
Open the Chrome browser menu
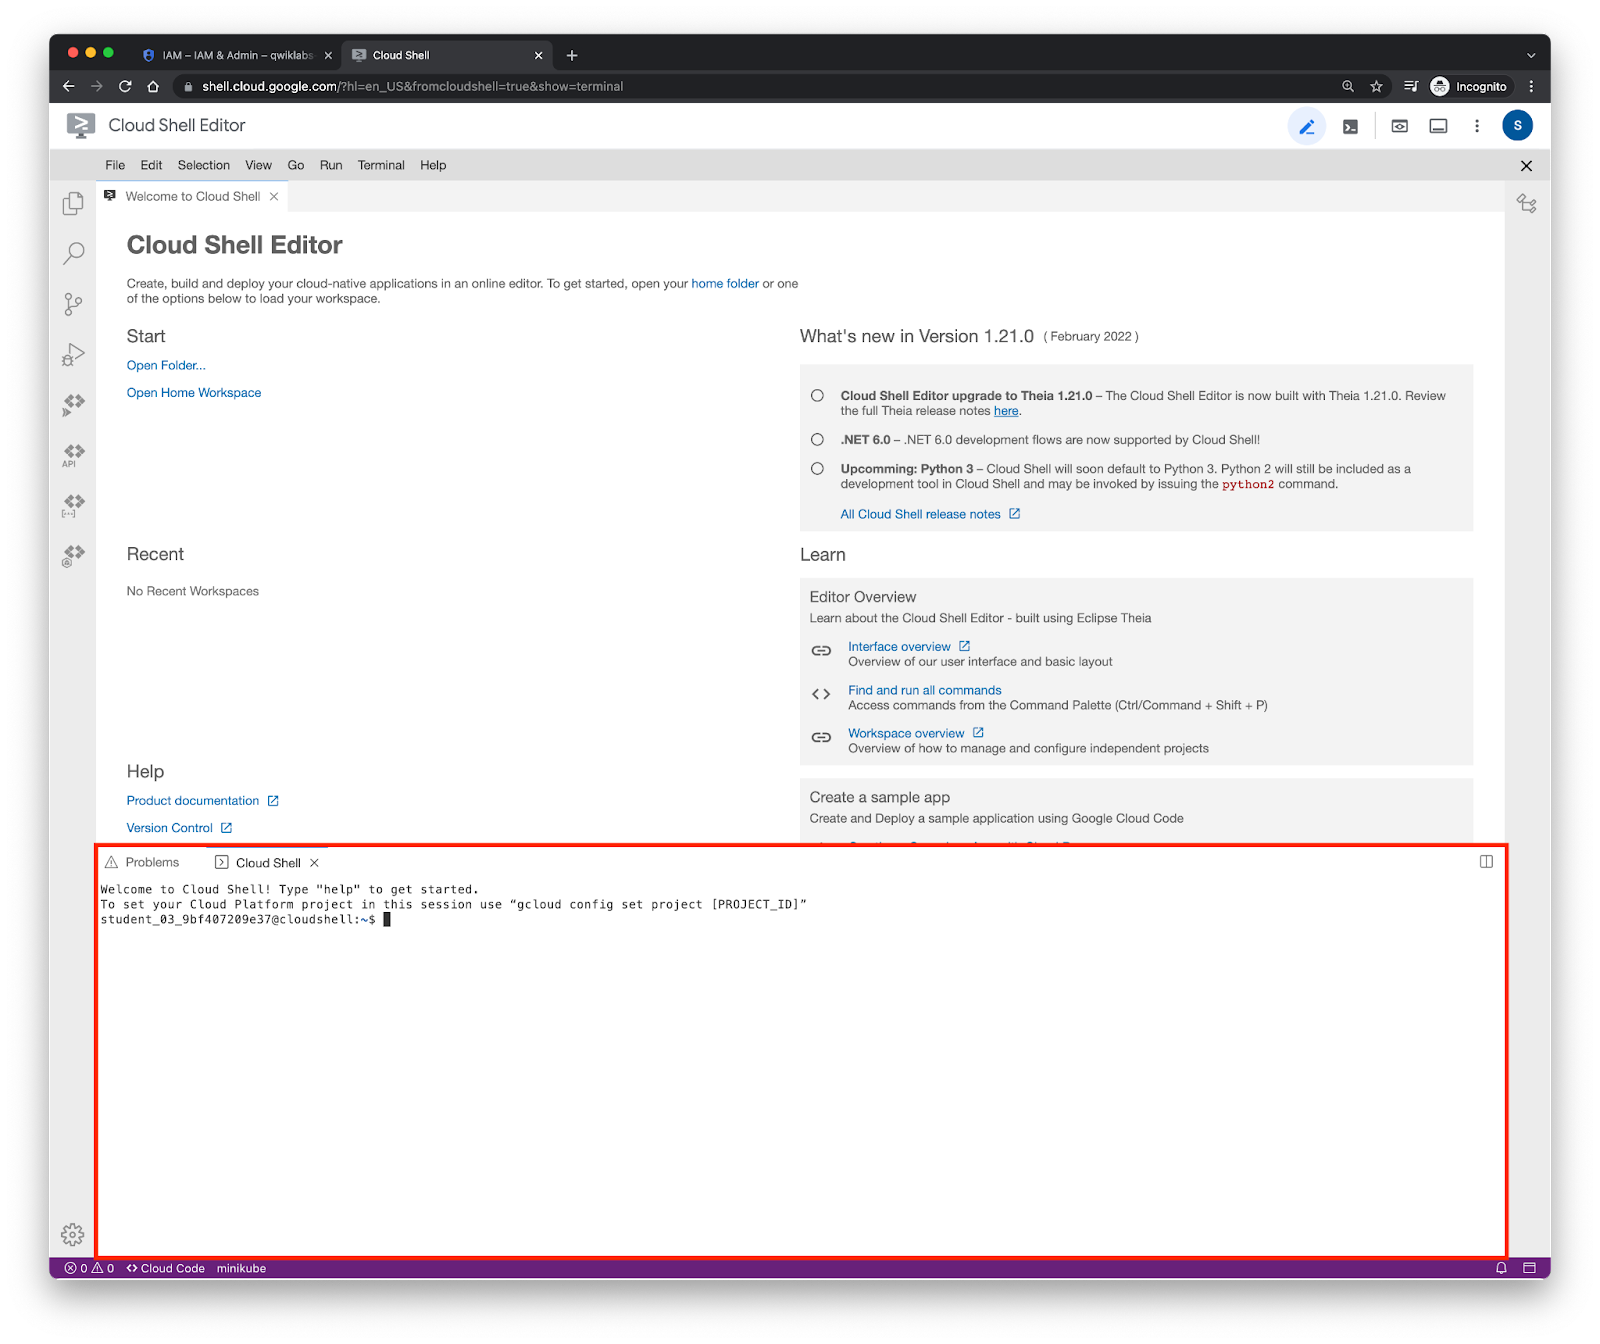1531,87
